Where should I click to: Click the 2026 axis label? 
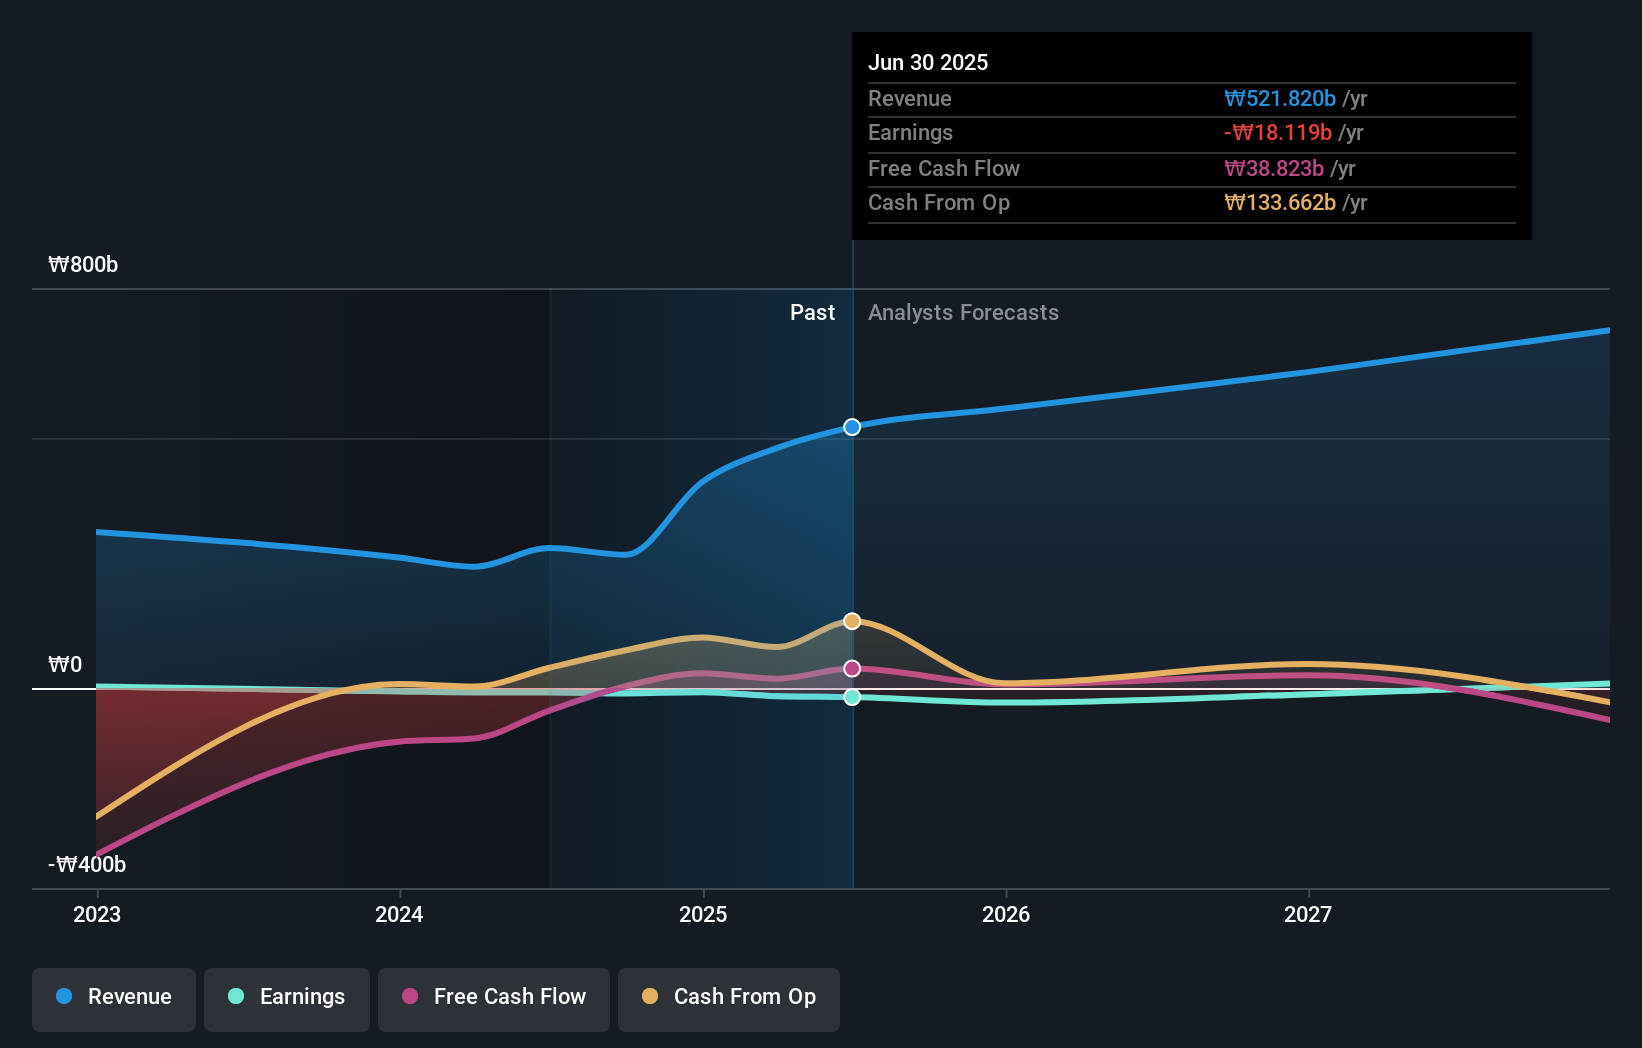pyautogui.click(x=1007, y=914)
